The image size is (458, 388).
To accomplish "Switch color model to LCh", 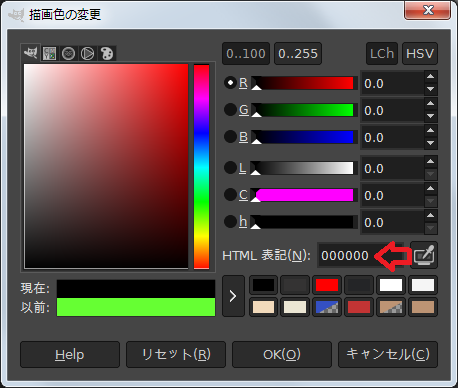I will [x=382, y=53].
